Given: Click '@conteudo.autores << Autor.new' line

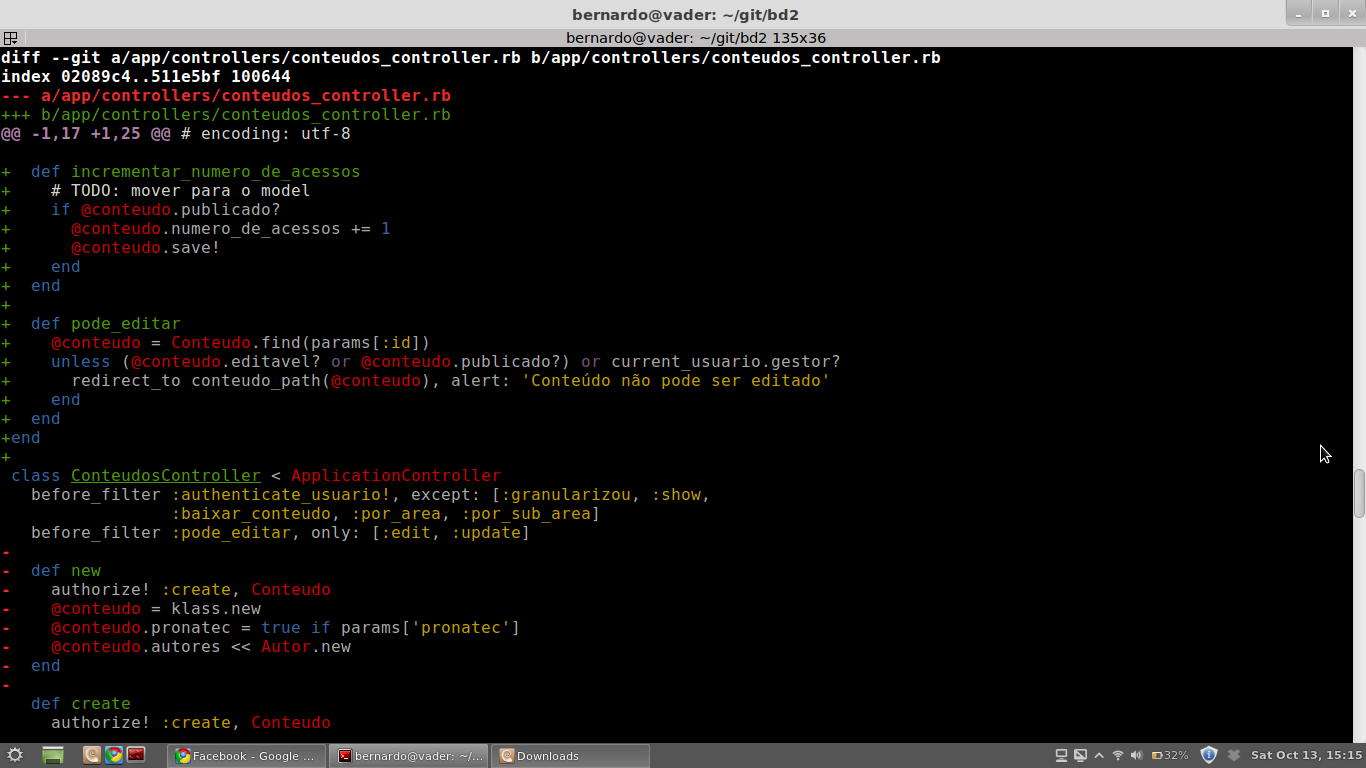Looking at the screenshot, I should click(201, 647).
